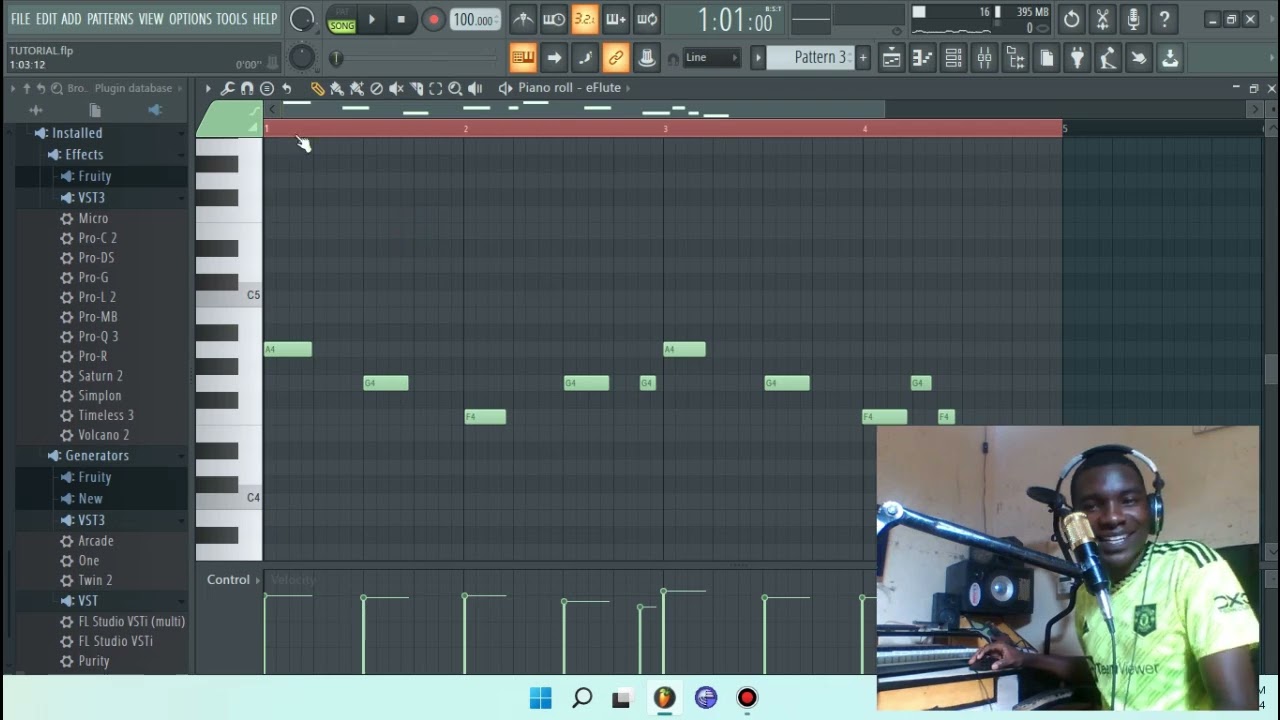Select the Draw pencil tool in piano roll
The height and width of the screenshot is (720, 1280).
tap(317, 88)
